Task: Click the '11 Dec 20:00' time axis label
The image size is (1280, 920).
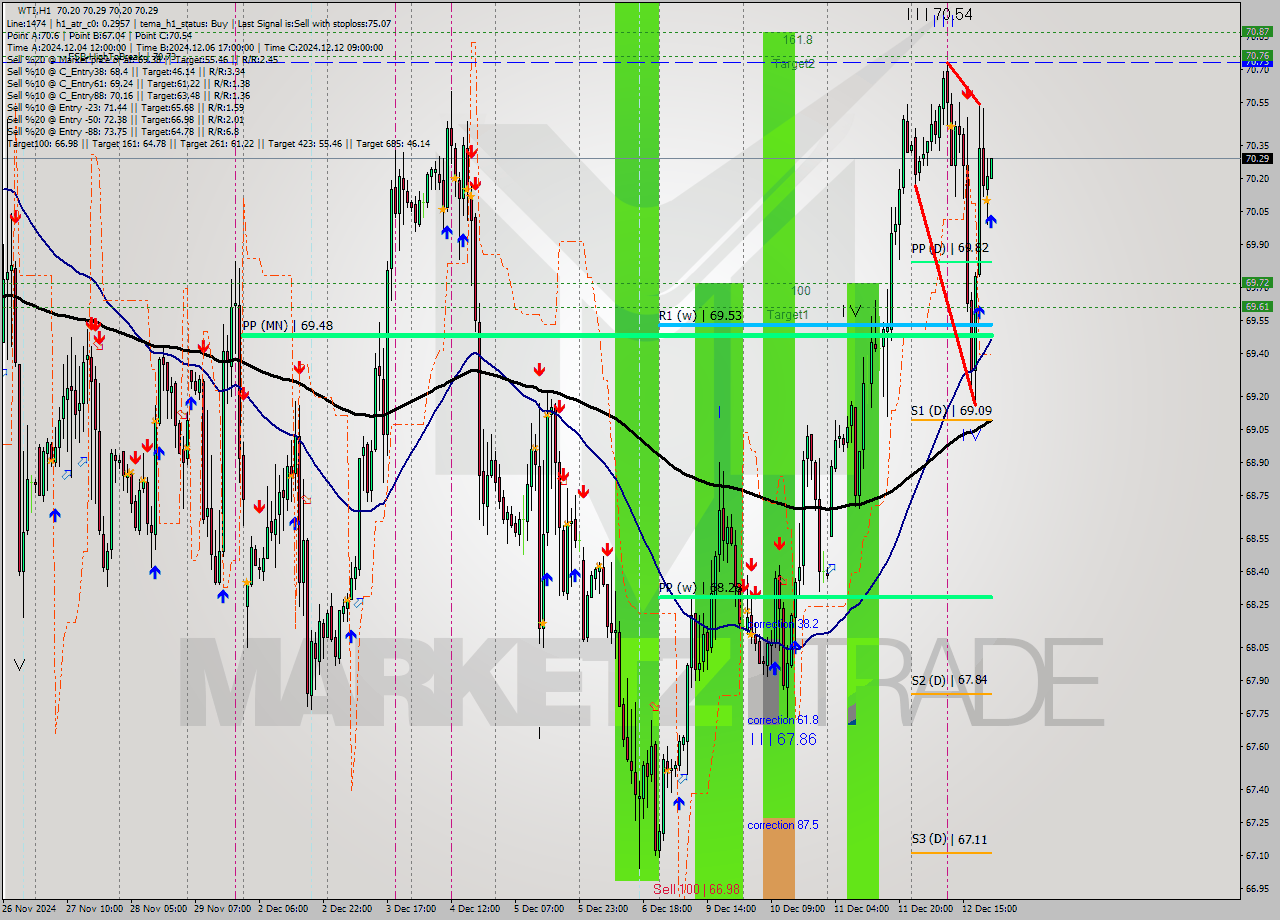Action: click(x=925, y=909)
